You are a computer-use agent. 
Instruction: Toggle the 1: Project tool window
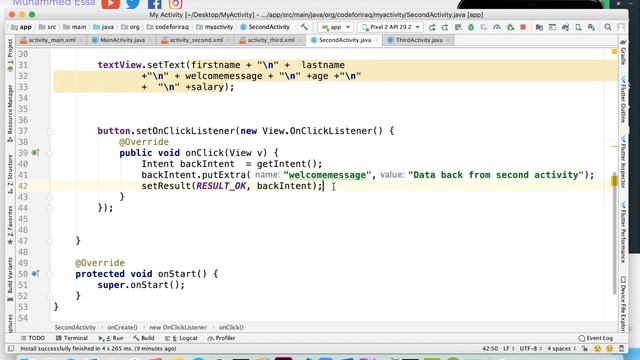(x=10, y=55)
